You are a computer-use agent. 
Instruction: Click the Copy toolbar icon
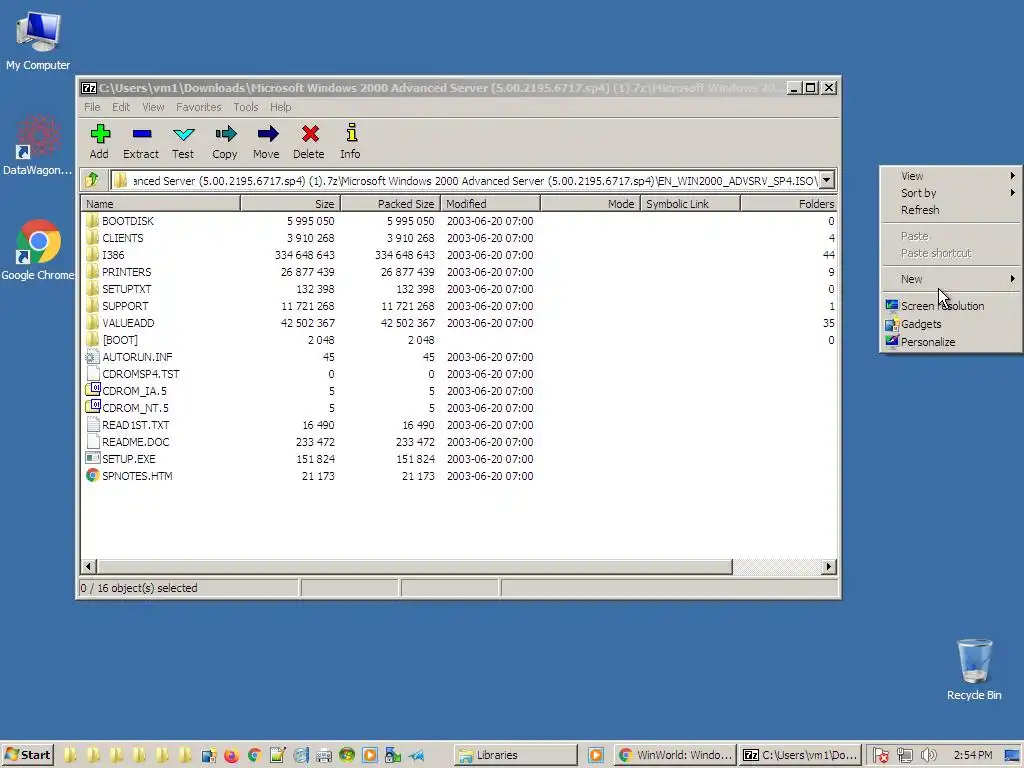225,135
